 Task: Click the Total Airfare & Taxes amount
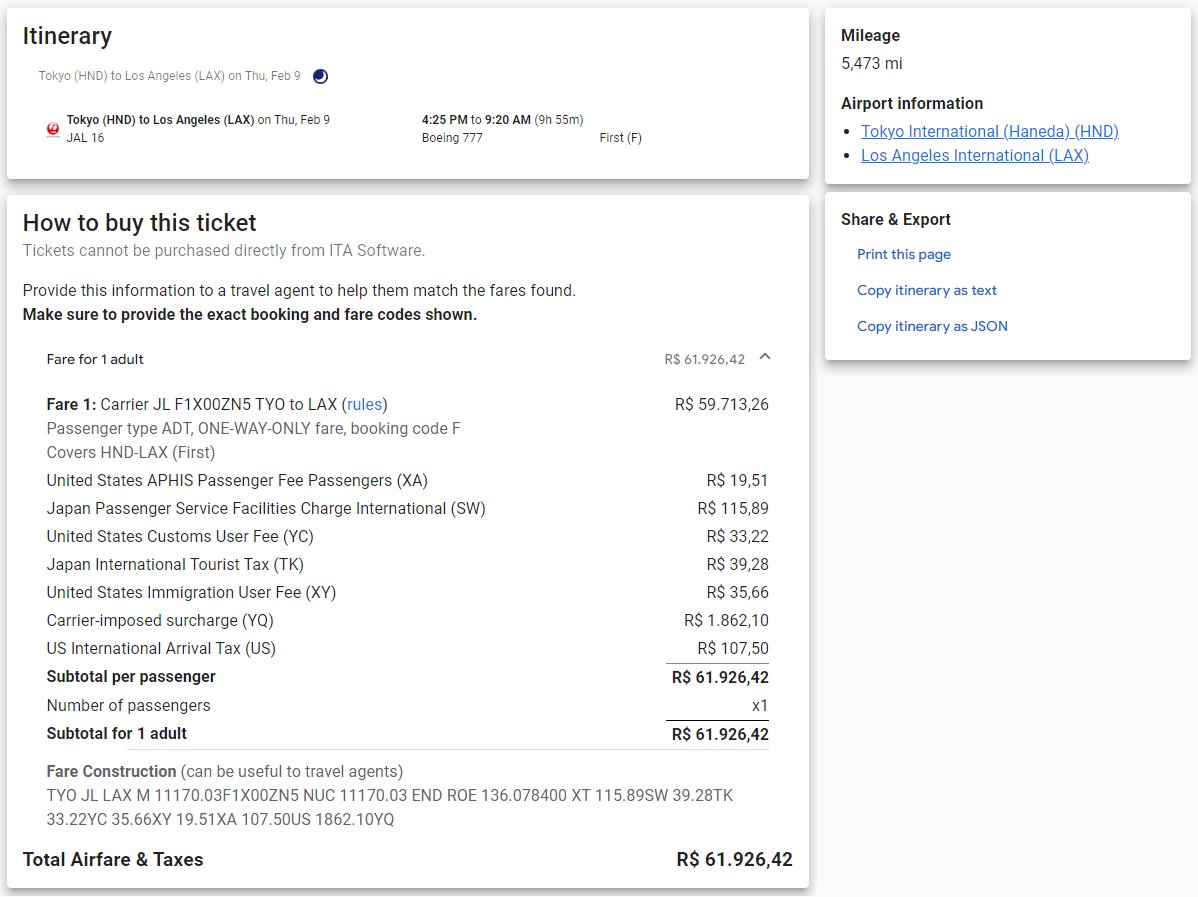734,860
